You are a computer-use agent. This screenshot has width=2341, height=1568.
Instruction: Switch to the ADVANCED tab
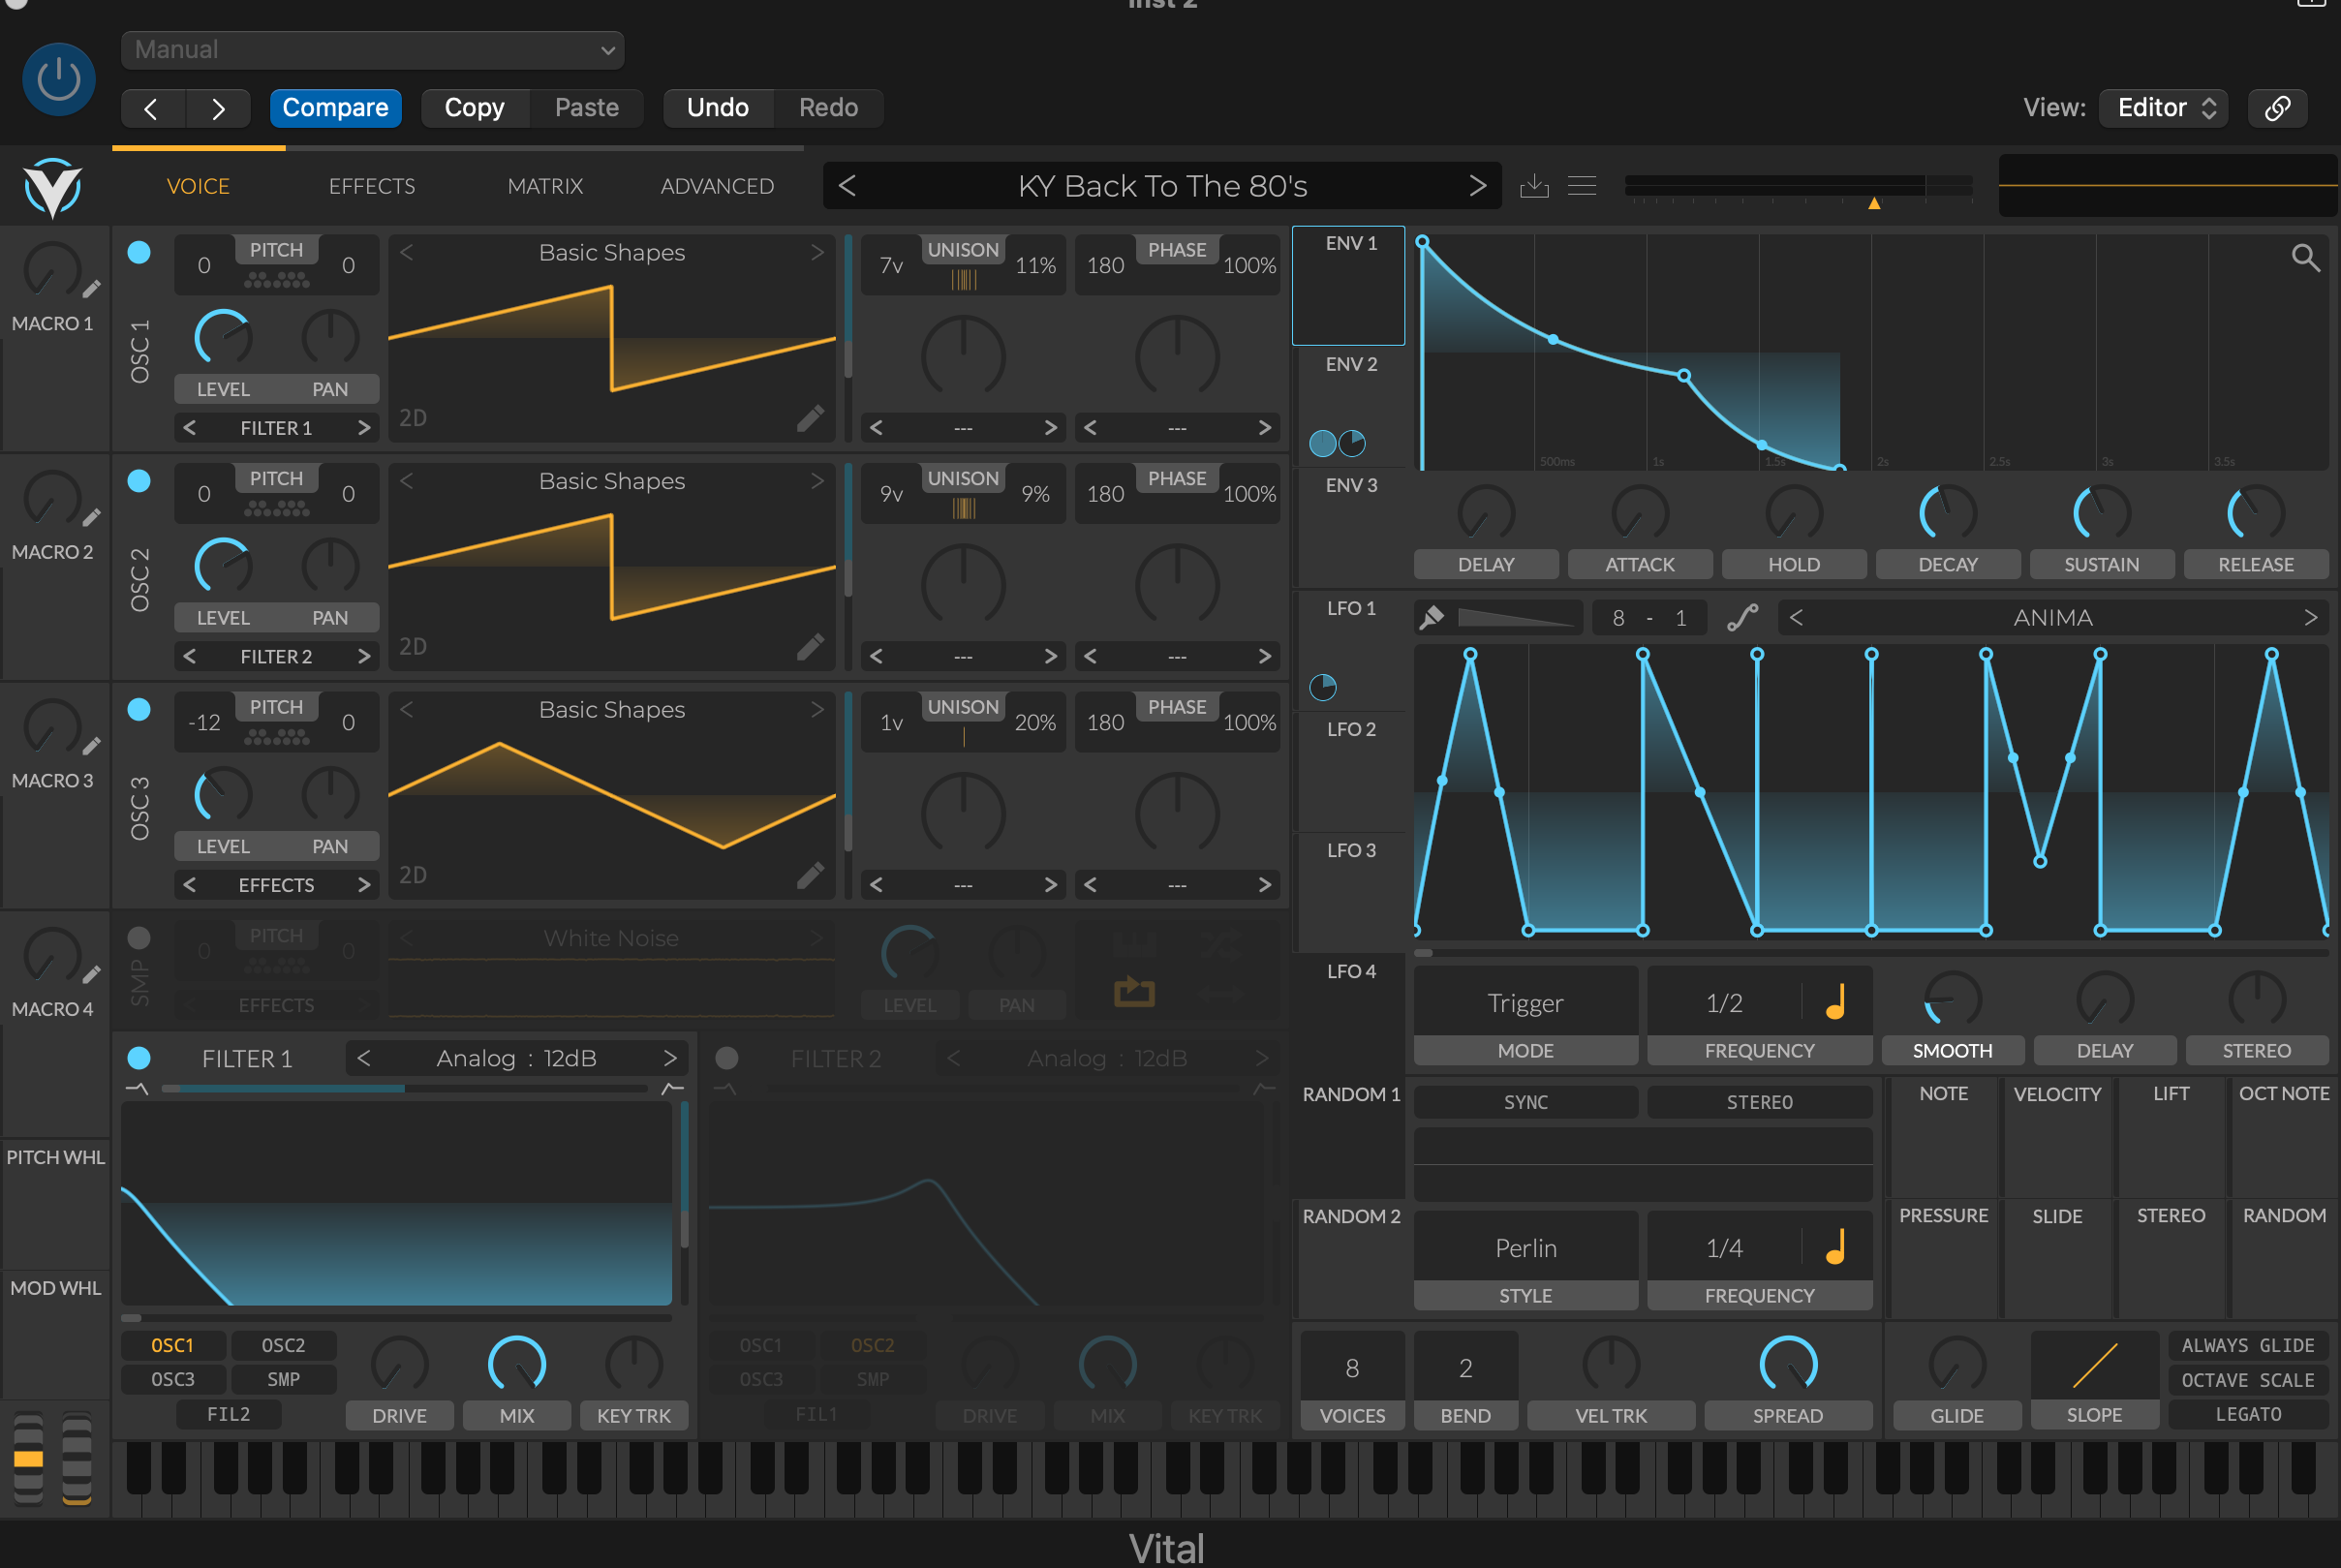point(717,186)
